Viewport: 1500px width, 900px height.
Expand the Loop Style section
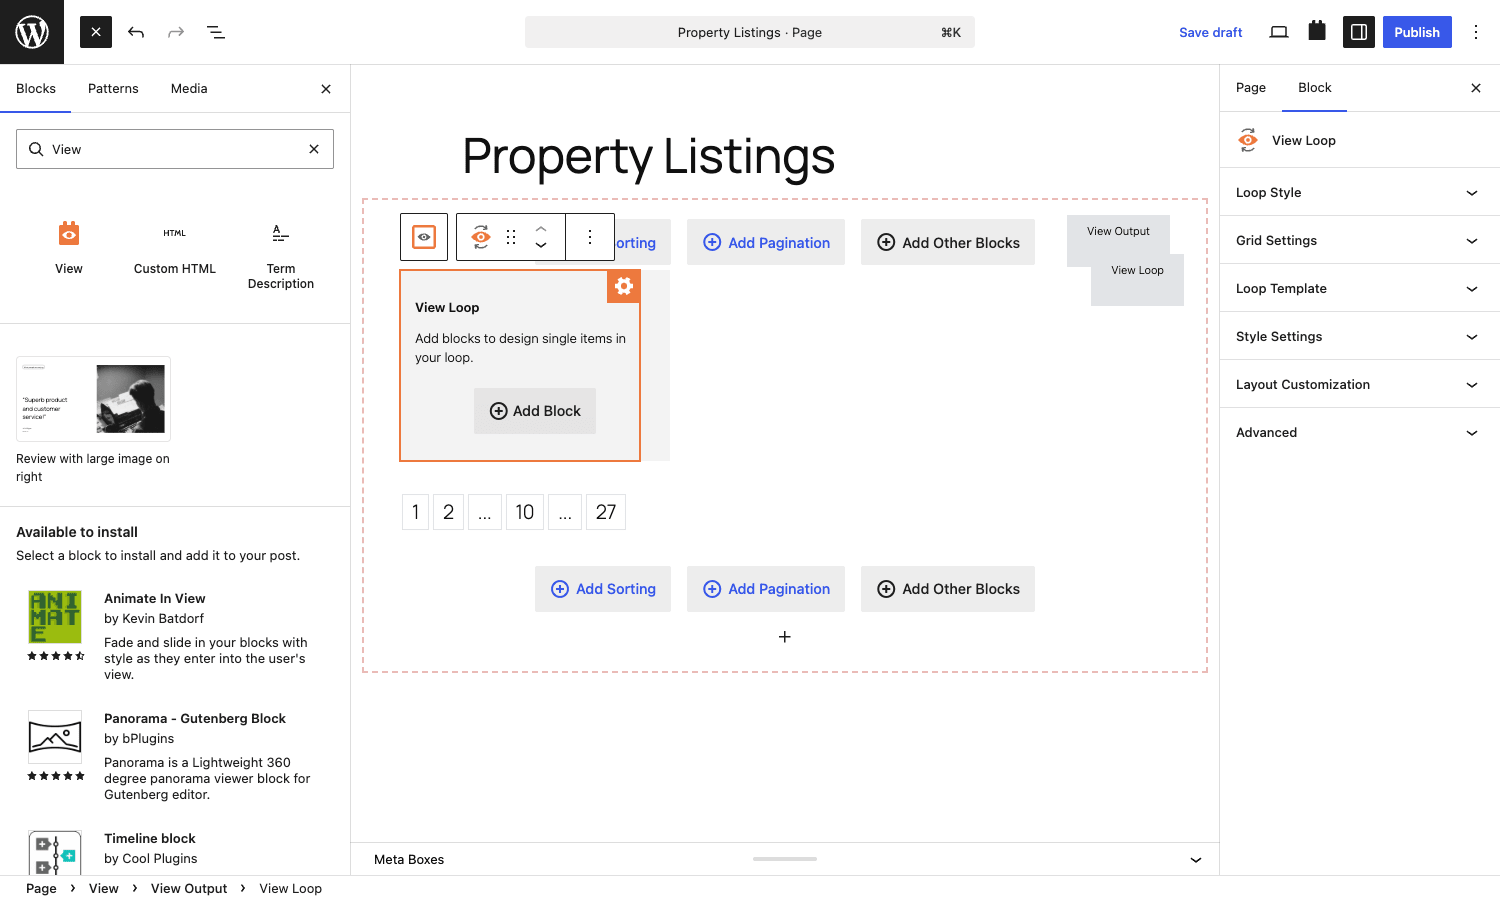click(x=1360, y=192)
